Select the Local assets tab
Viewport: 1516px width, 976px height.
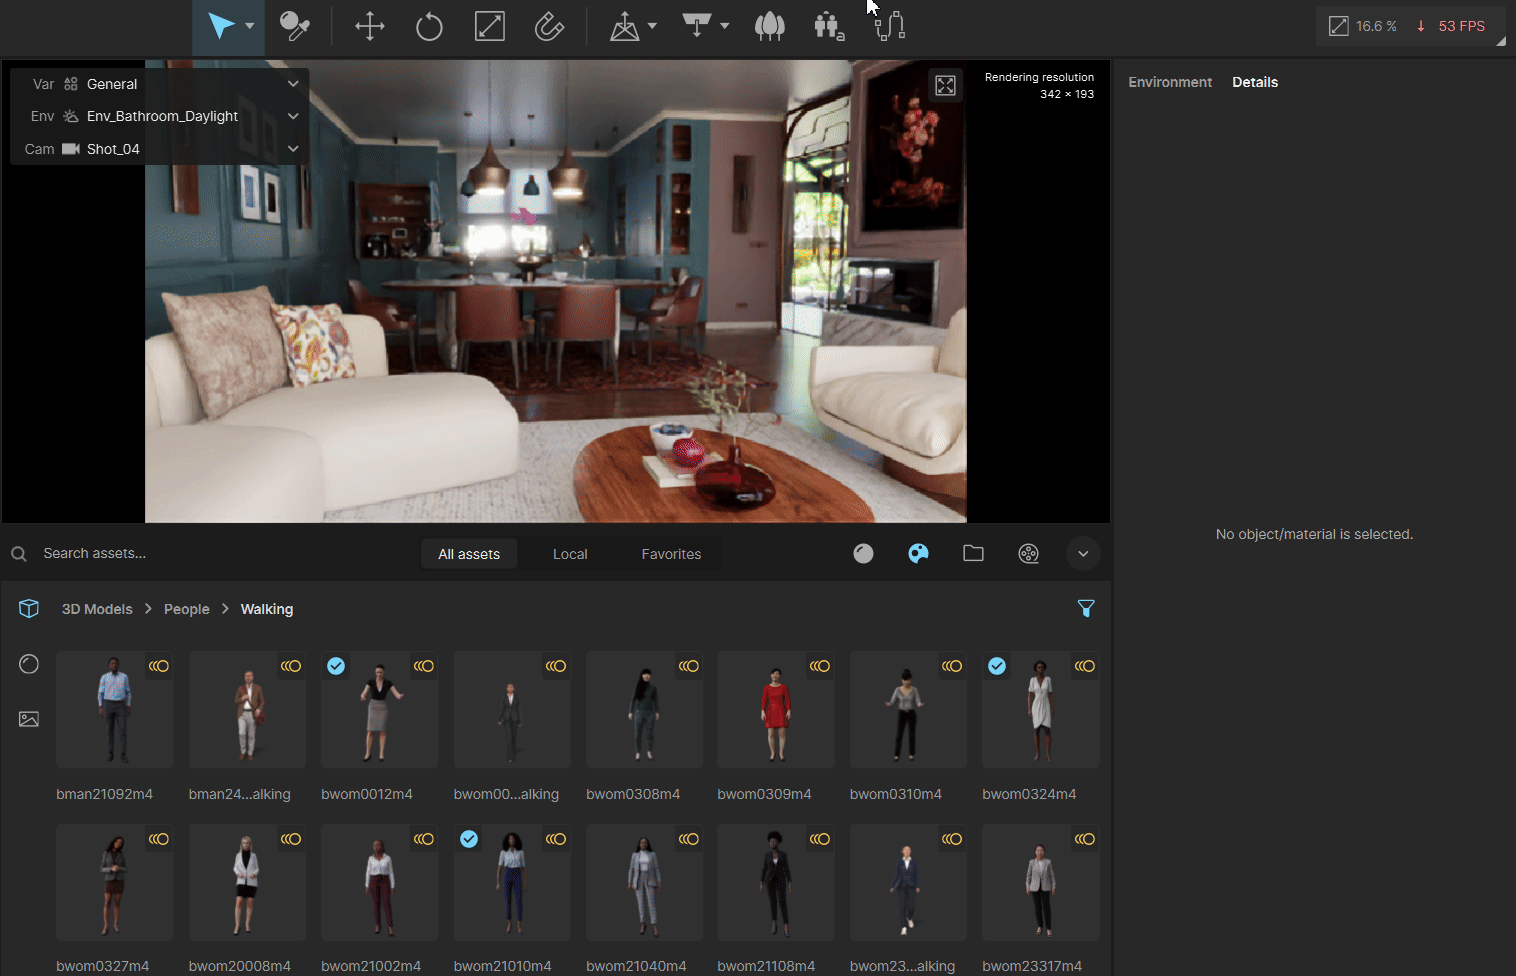[570, 554]
